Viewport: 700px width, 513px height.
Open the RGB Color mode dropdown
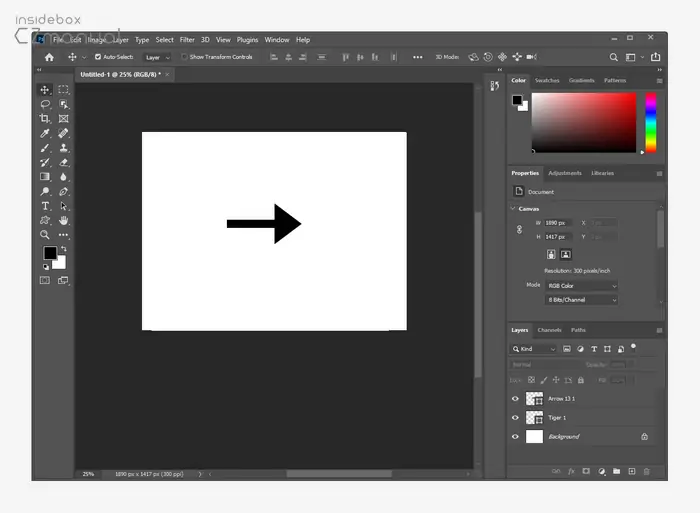tap(582, 285)
